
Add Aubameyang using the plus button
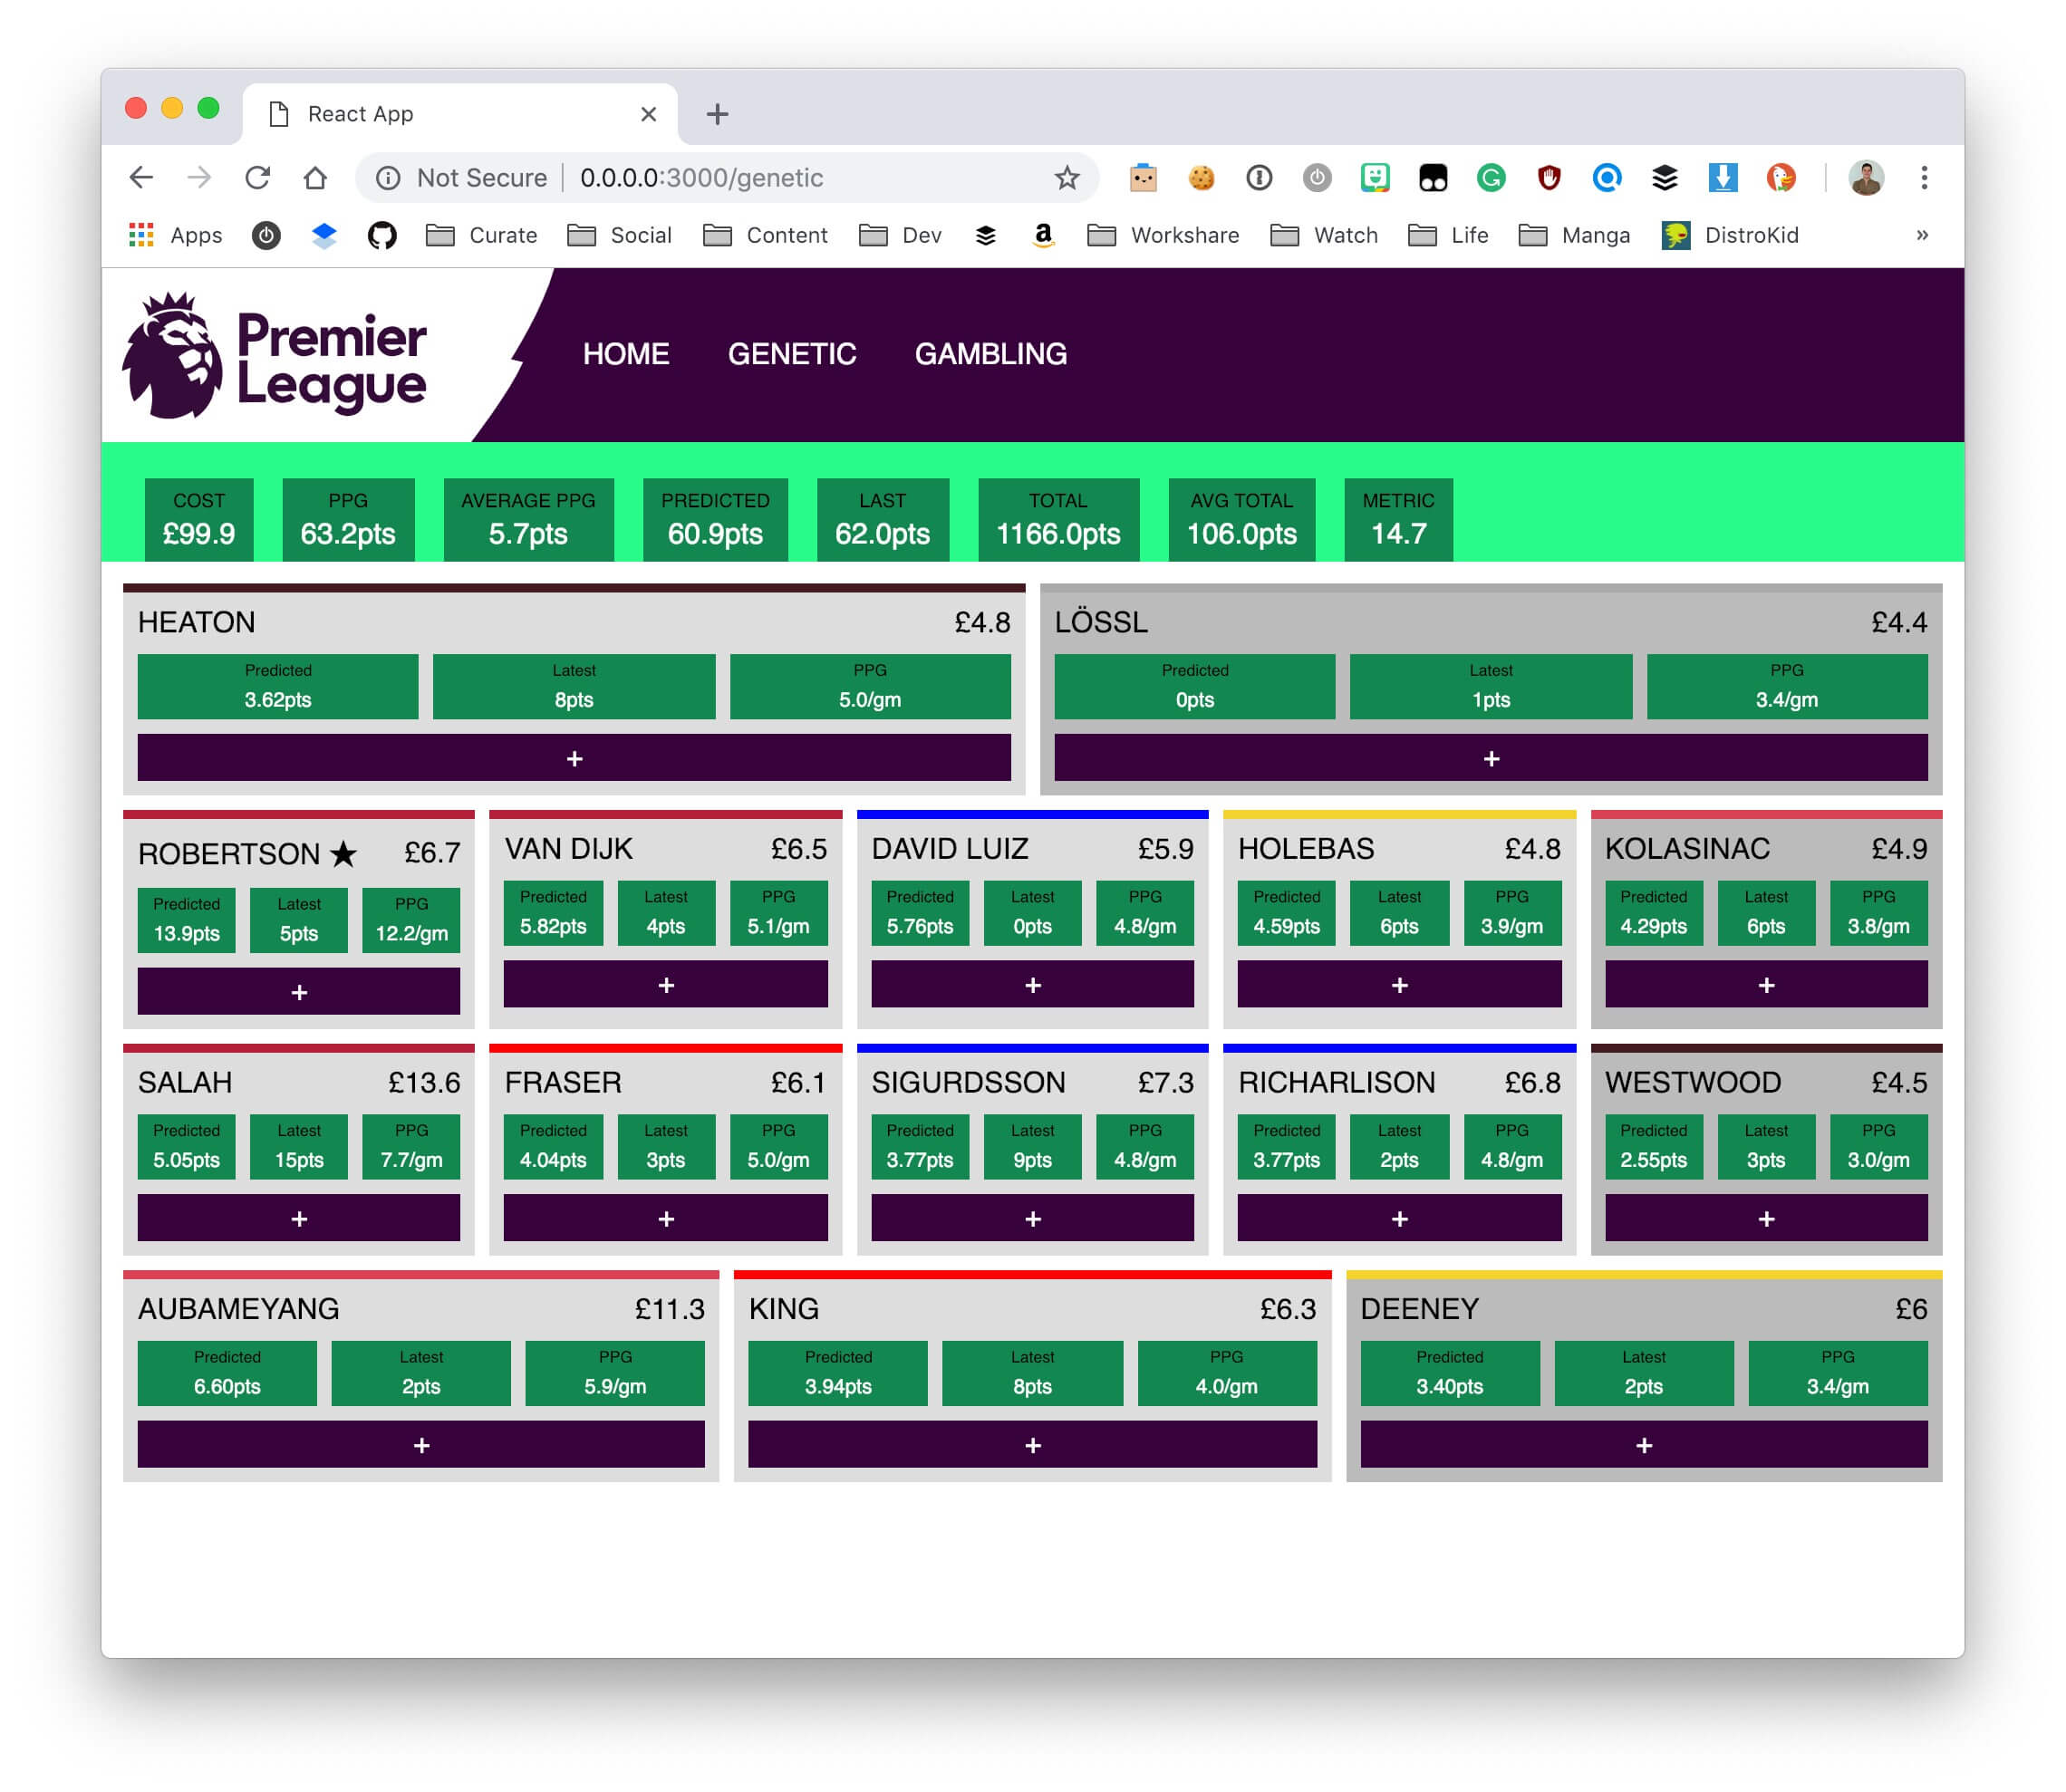(421, 1445)
